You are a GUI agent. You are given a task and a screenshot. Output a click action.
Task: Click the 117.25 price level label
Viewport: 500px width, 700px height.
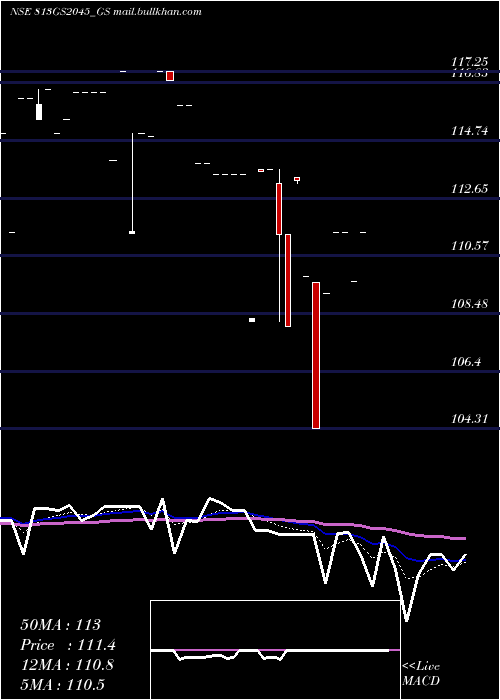[x=470, y=62]
